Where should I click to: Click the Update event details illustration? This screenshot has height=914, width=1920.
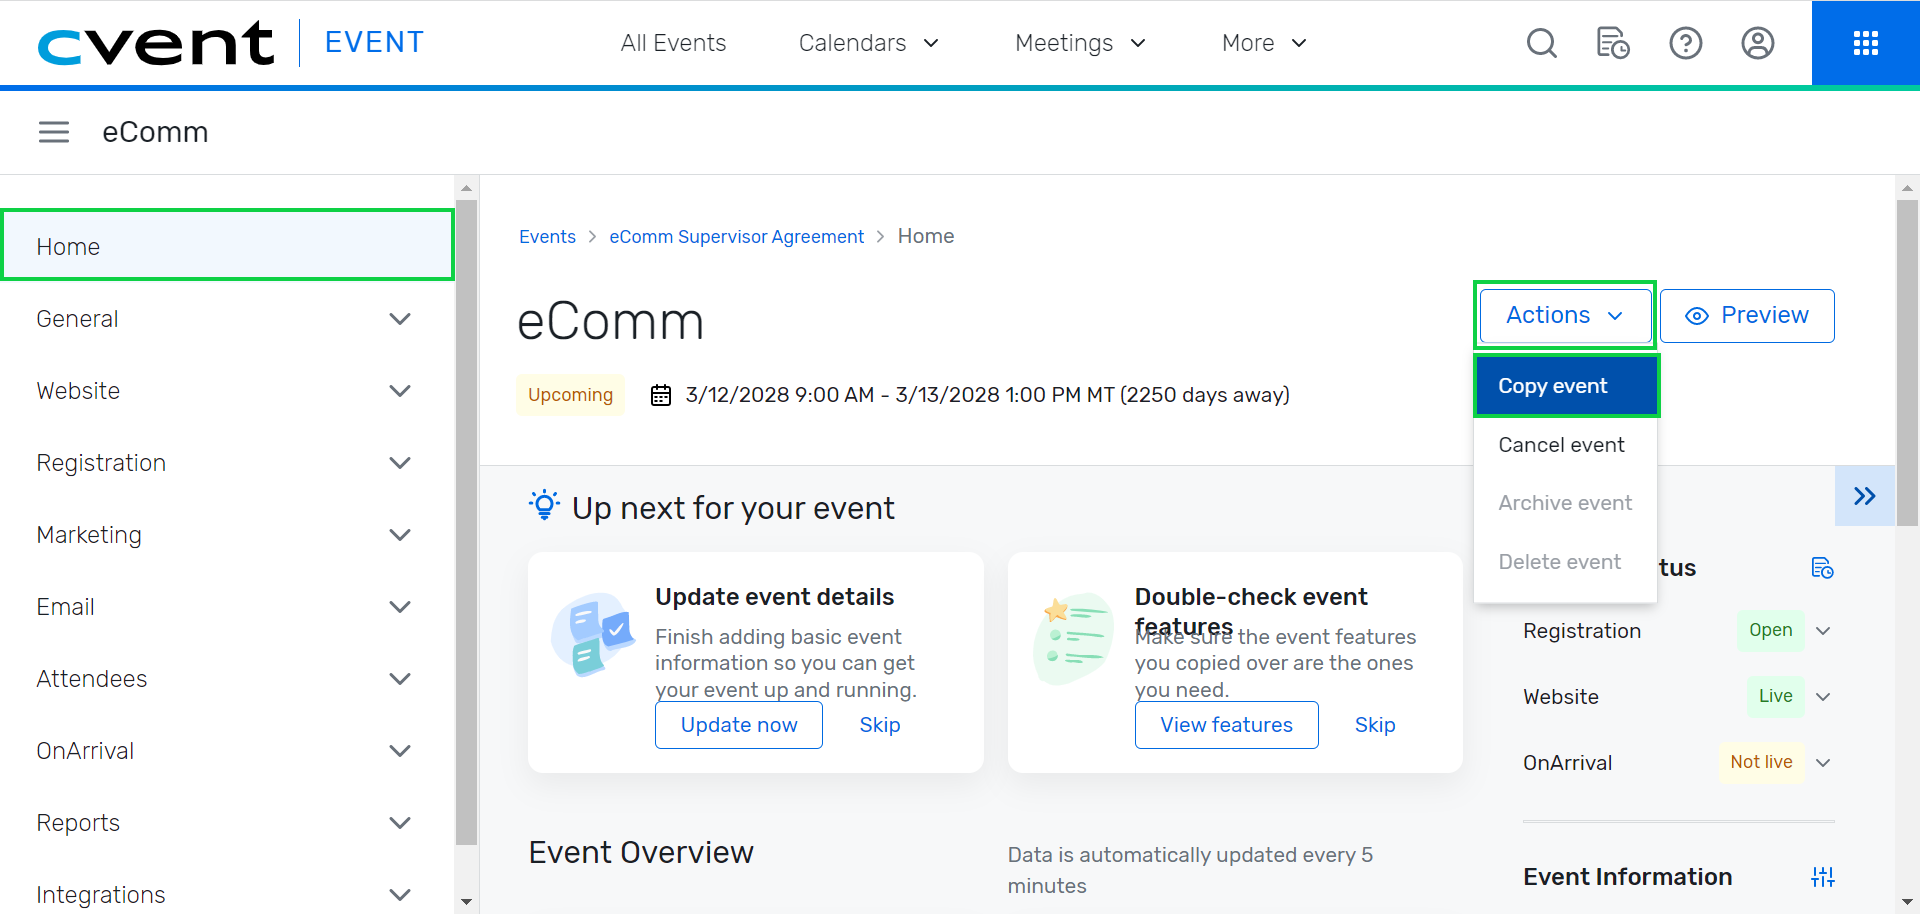[593, 635]
